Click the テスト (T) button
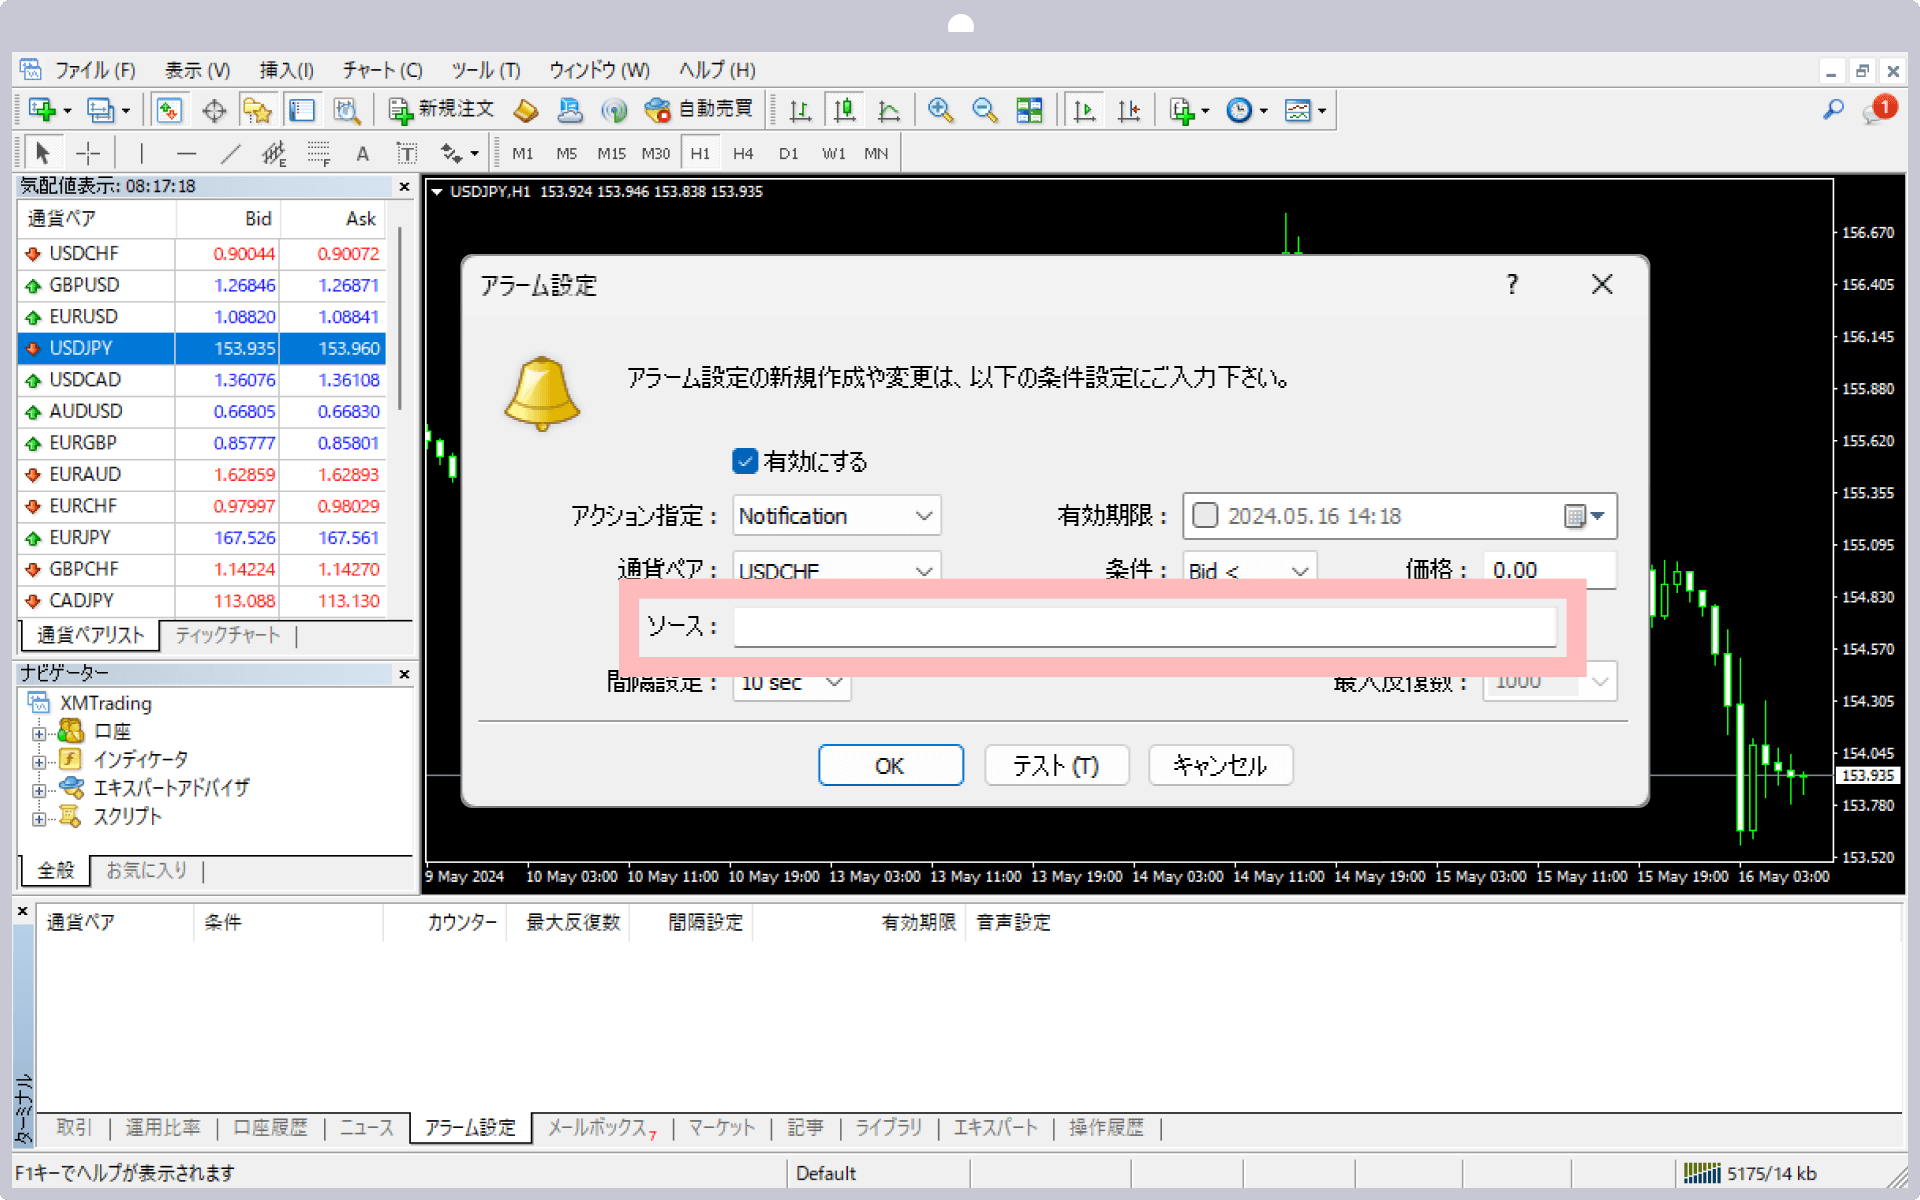1920x1200 pixels. (1056, 765)
